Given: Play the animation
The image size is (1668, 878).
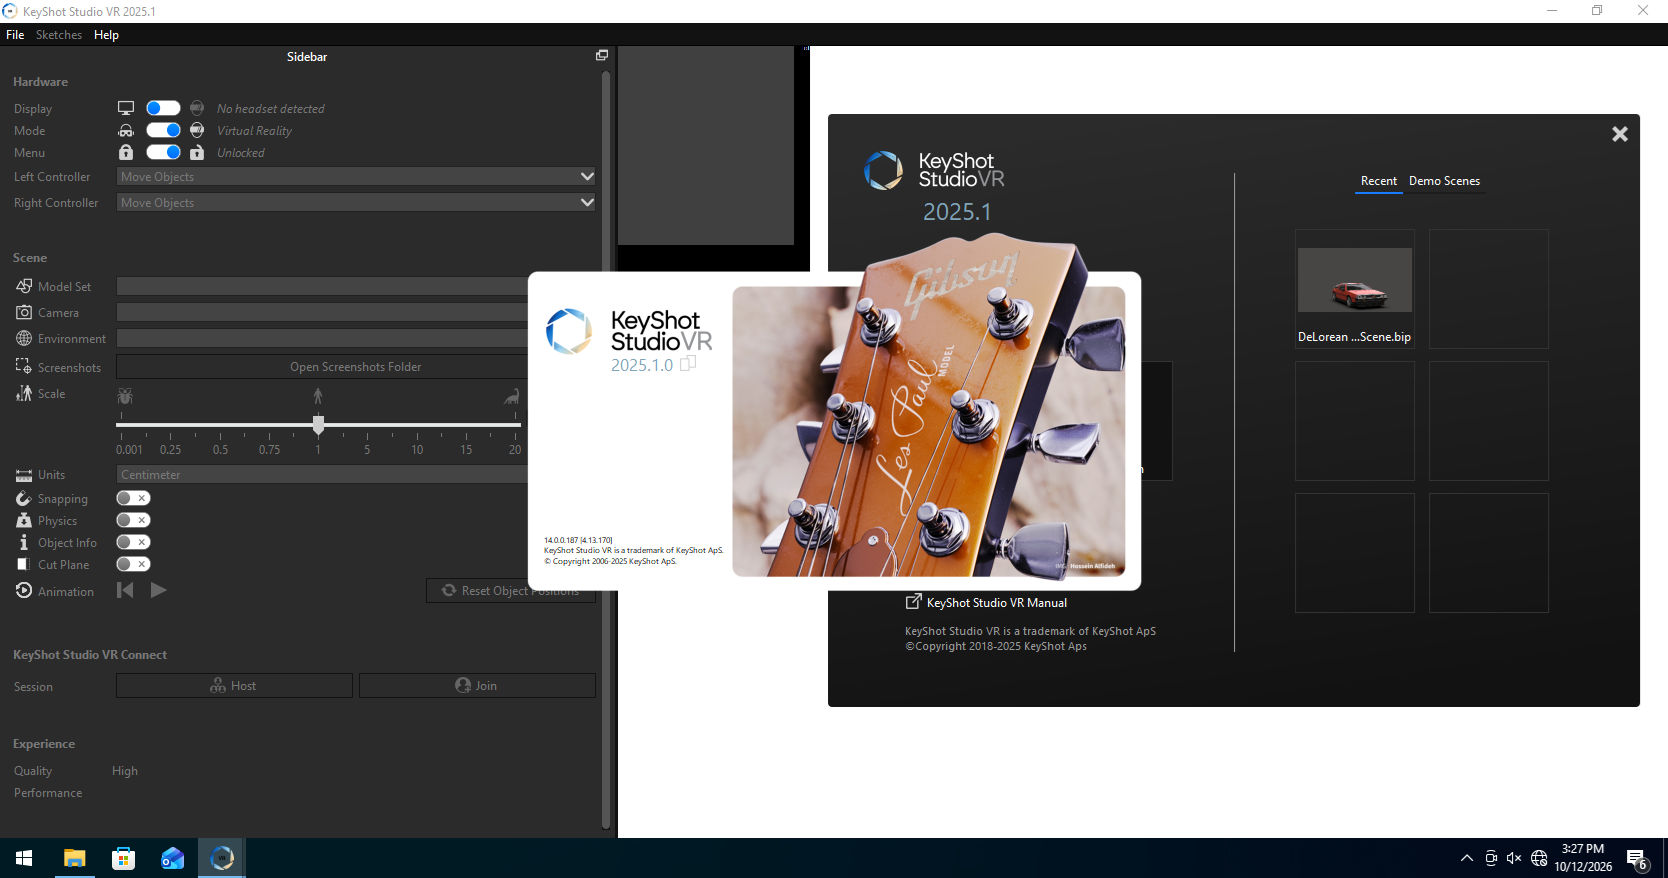Looking at the screenshot, I should [x=158, y=590].
